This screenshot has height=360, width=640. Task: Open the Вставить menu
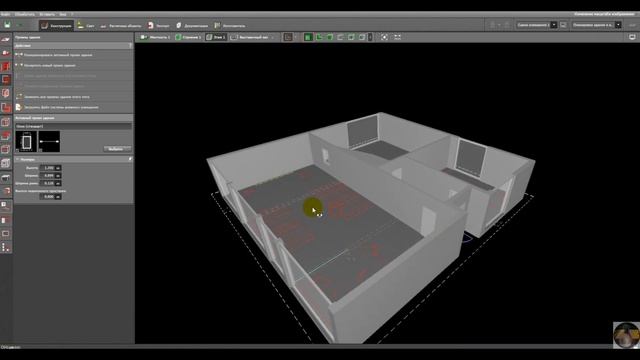coord(47,14)
